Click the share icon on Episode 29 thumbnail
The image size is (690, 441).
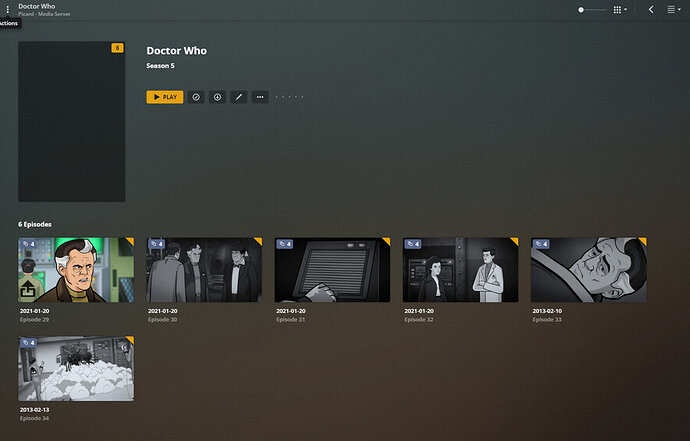(x=28, y=289)
